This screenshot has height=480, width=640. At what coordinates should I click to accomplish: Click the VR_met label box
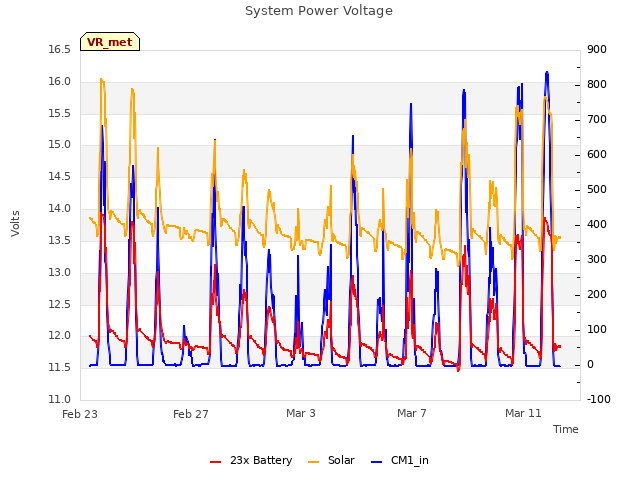pyautogui.click(x=110, y=42)
